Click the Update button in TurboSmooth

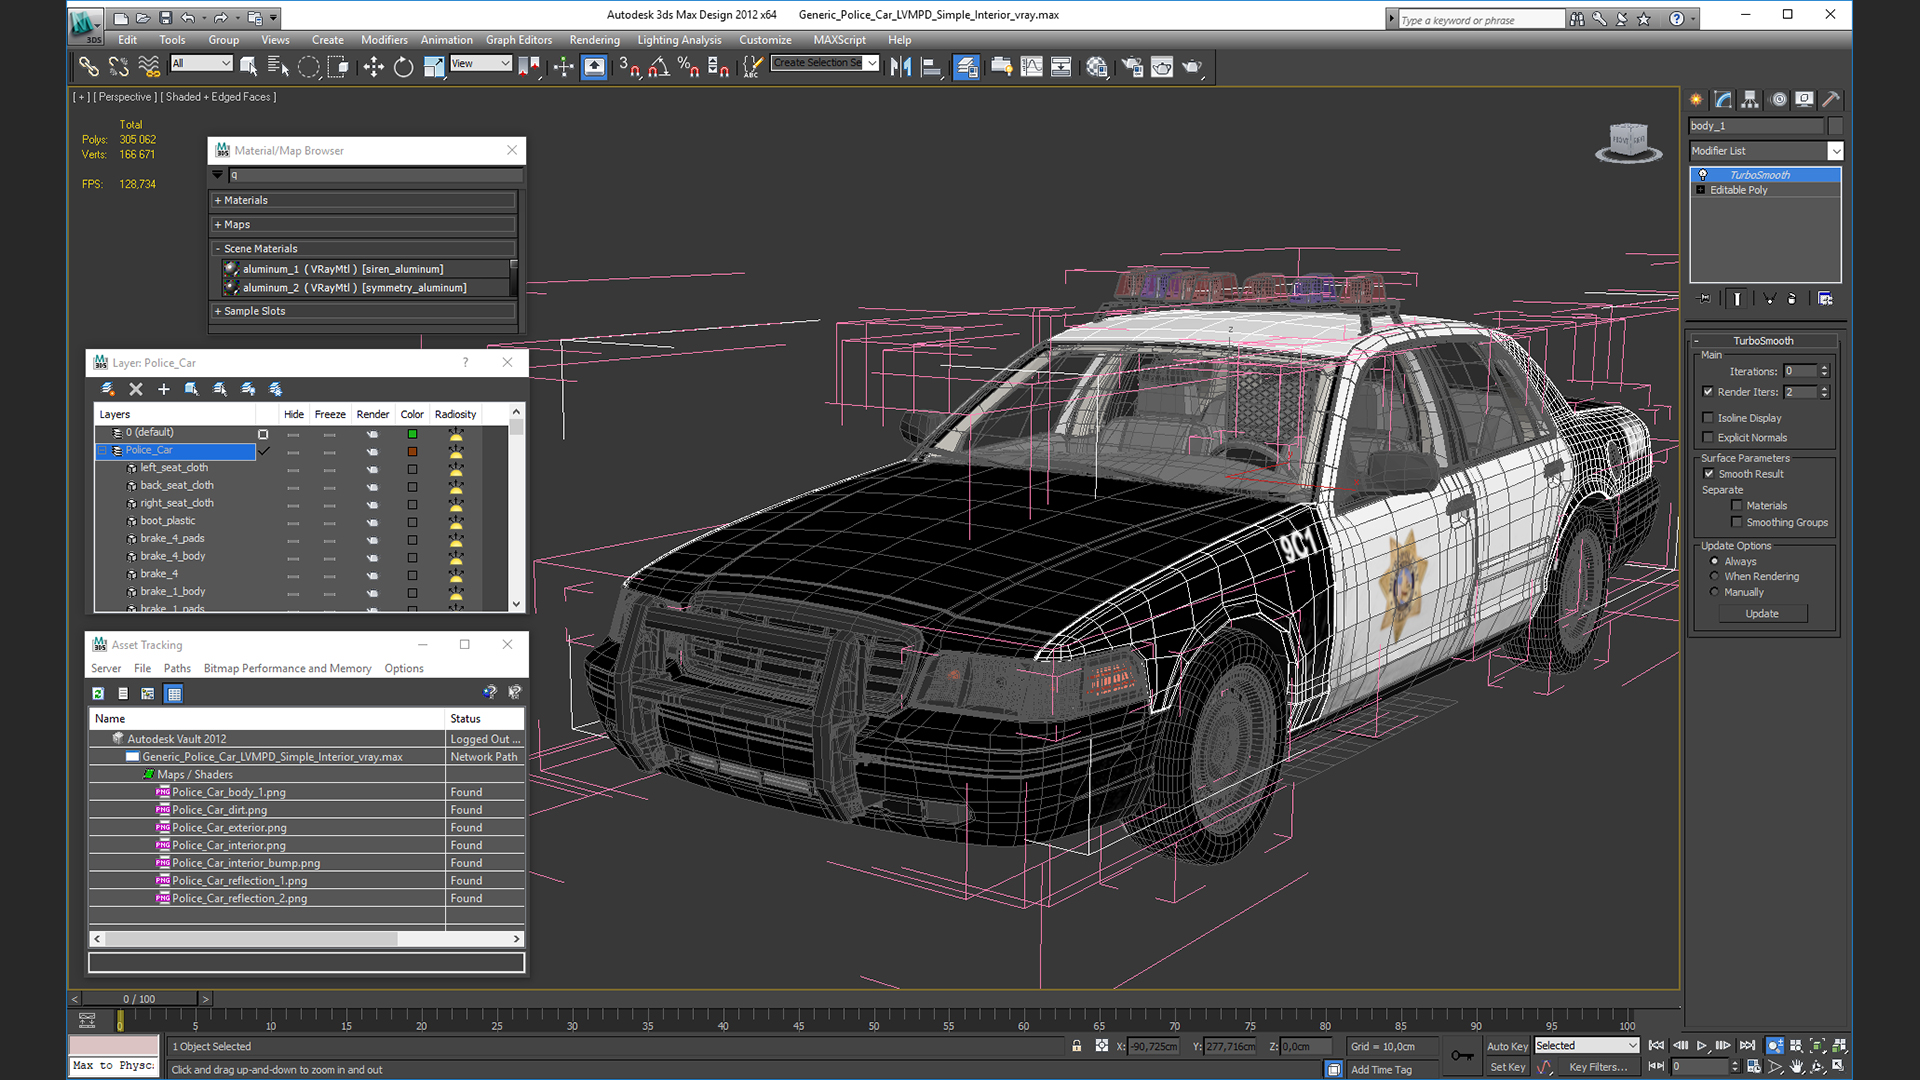coord(1762,614)
